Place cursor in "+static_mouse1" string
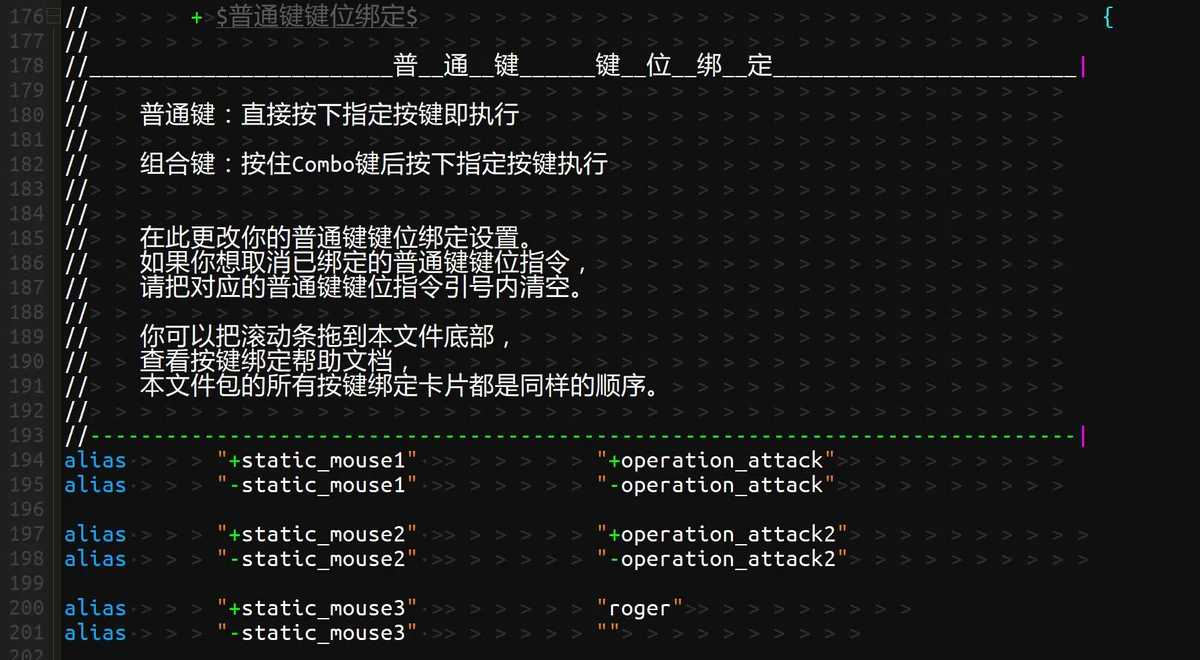 coord(317,460)
